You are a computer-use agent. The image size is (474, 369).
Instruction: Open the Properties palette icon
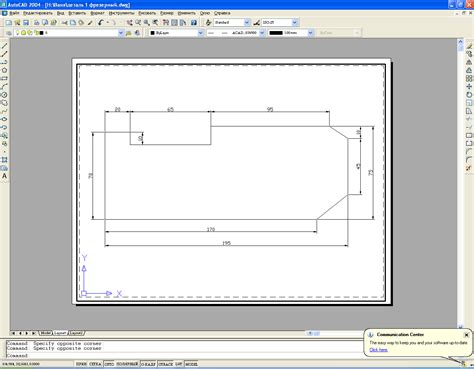166,23
